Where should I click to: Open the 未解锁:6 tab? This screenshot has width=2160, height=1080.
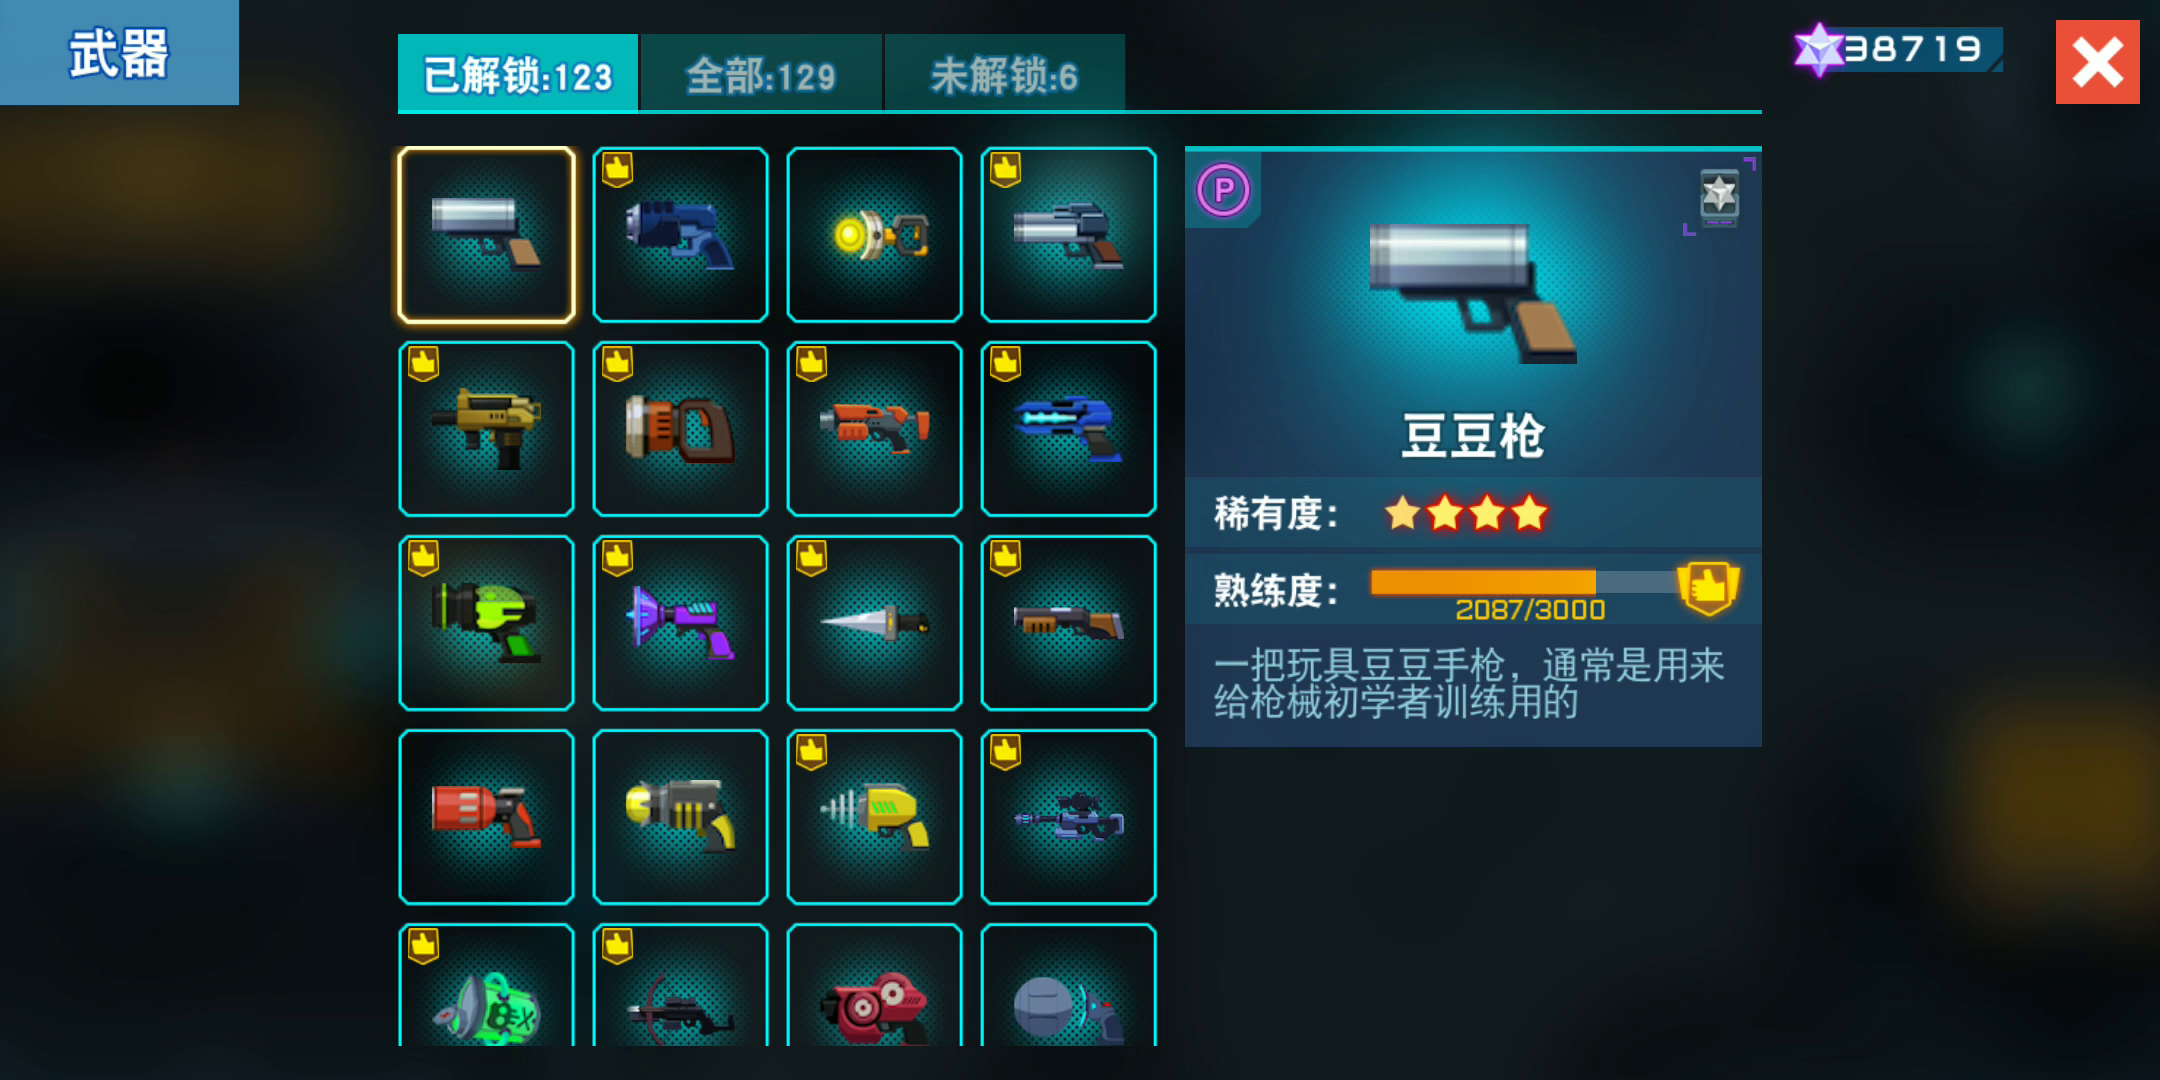(1004, 73)
